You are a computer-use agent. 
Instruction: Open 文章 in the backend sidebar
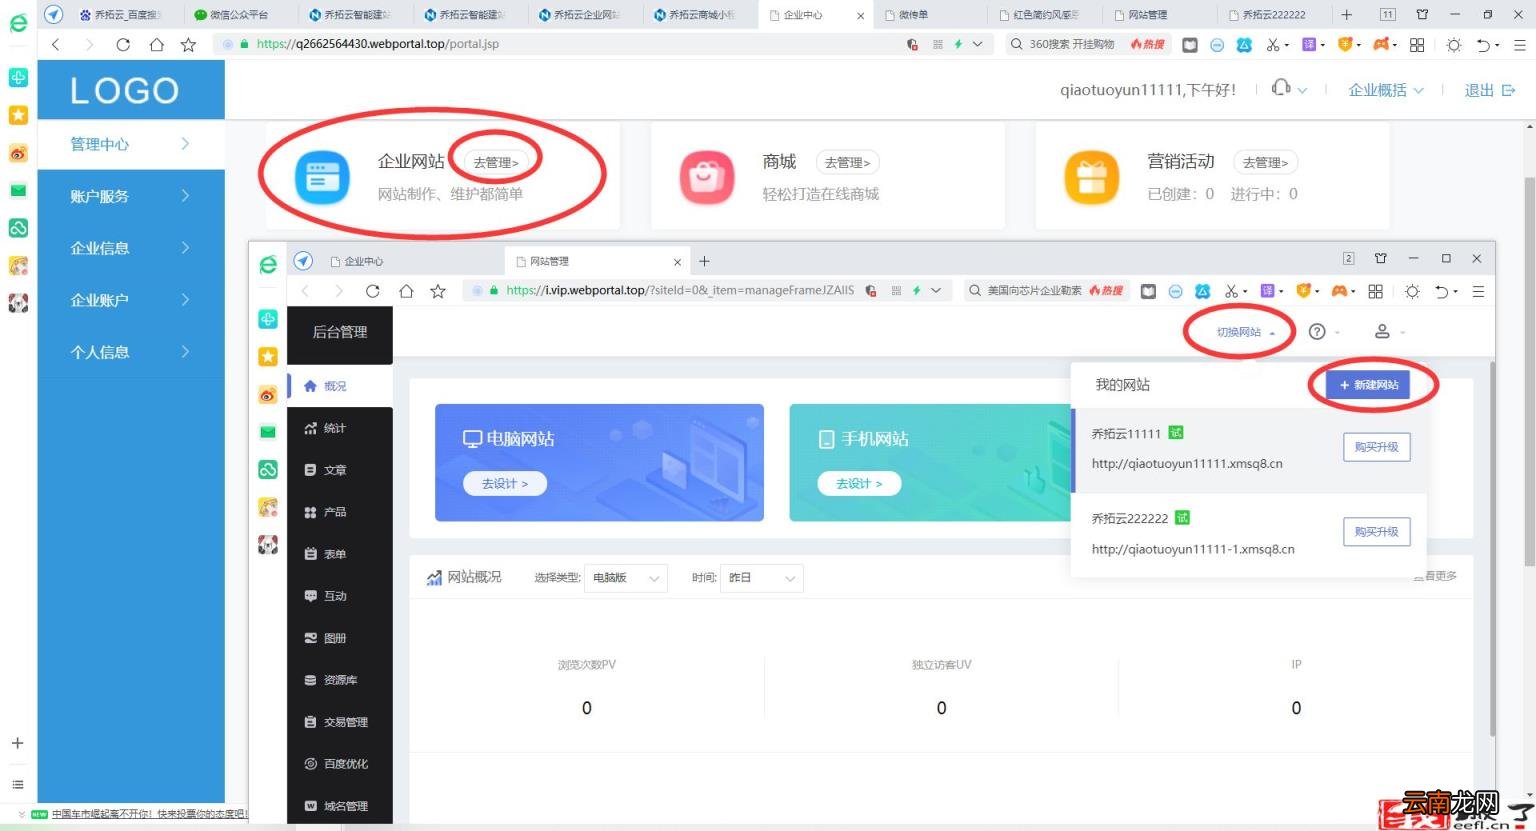[340, 470]
